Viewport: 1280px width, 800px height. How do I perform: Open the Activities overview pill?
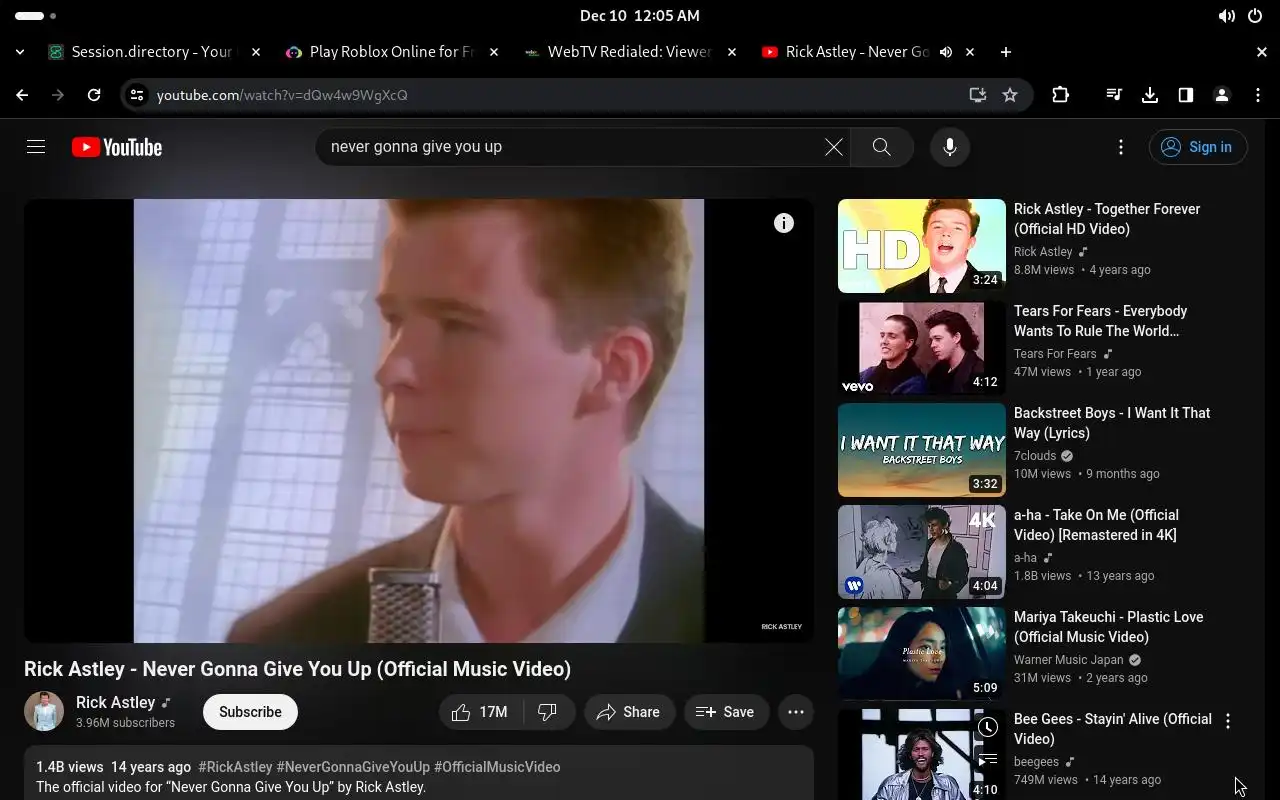(36, 16)
